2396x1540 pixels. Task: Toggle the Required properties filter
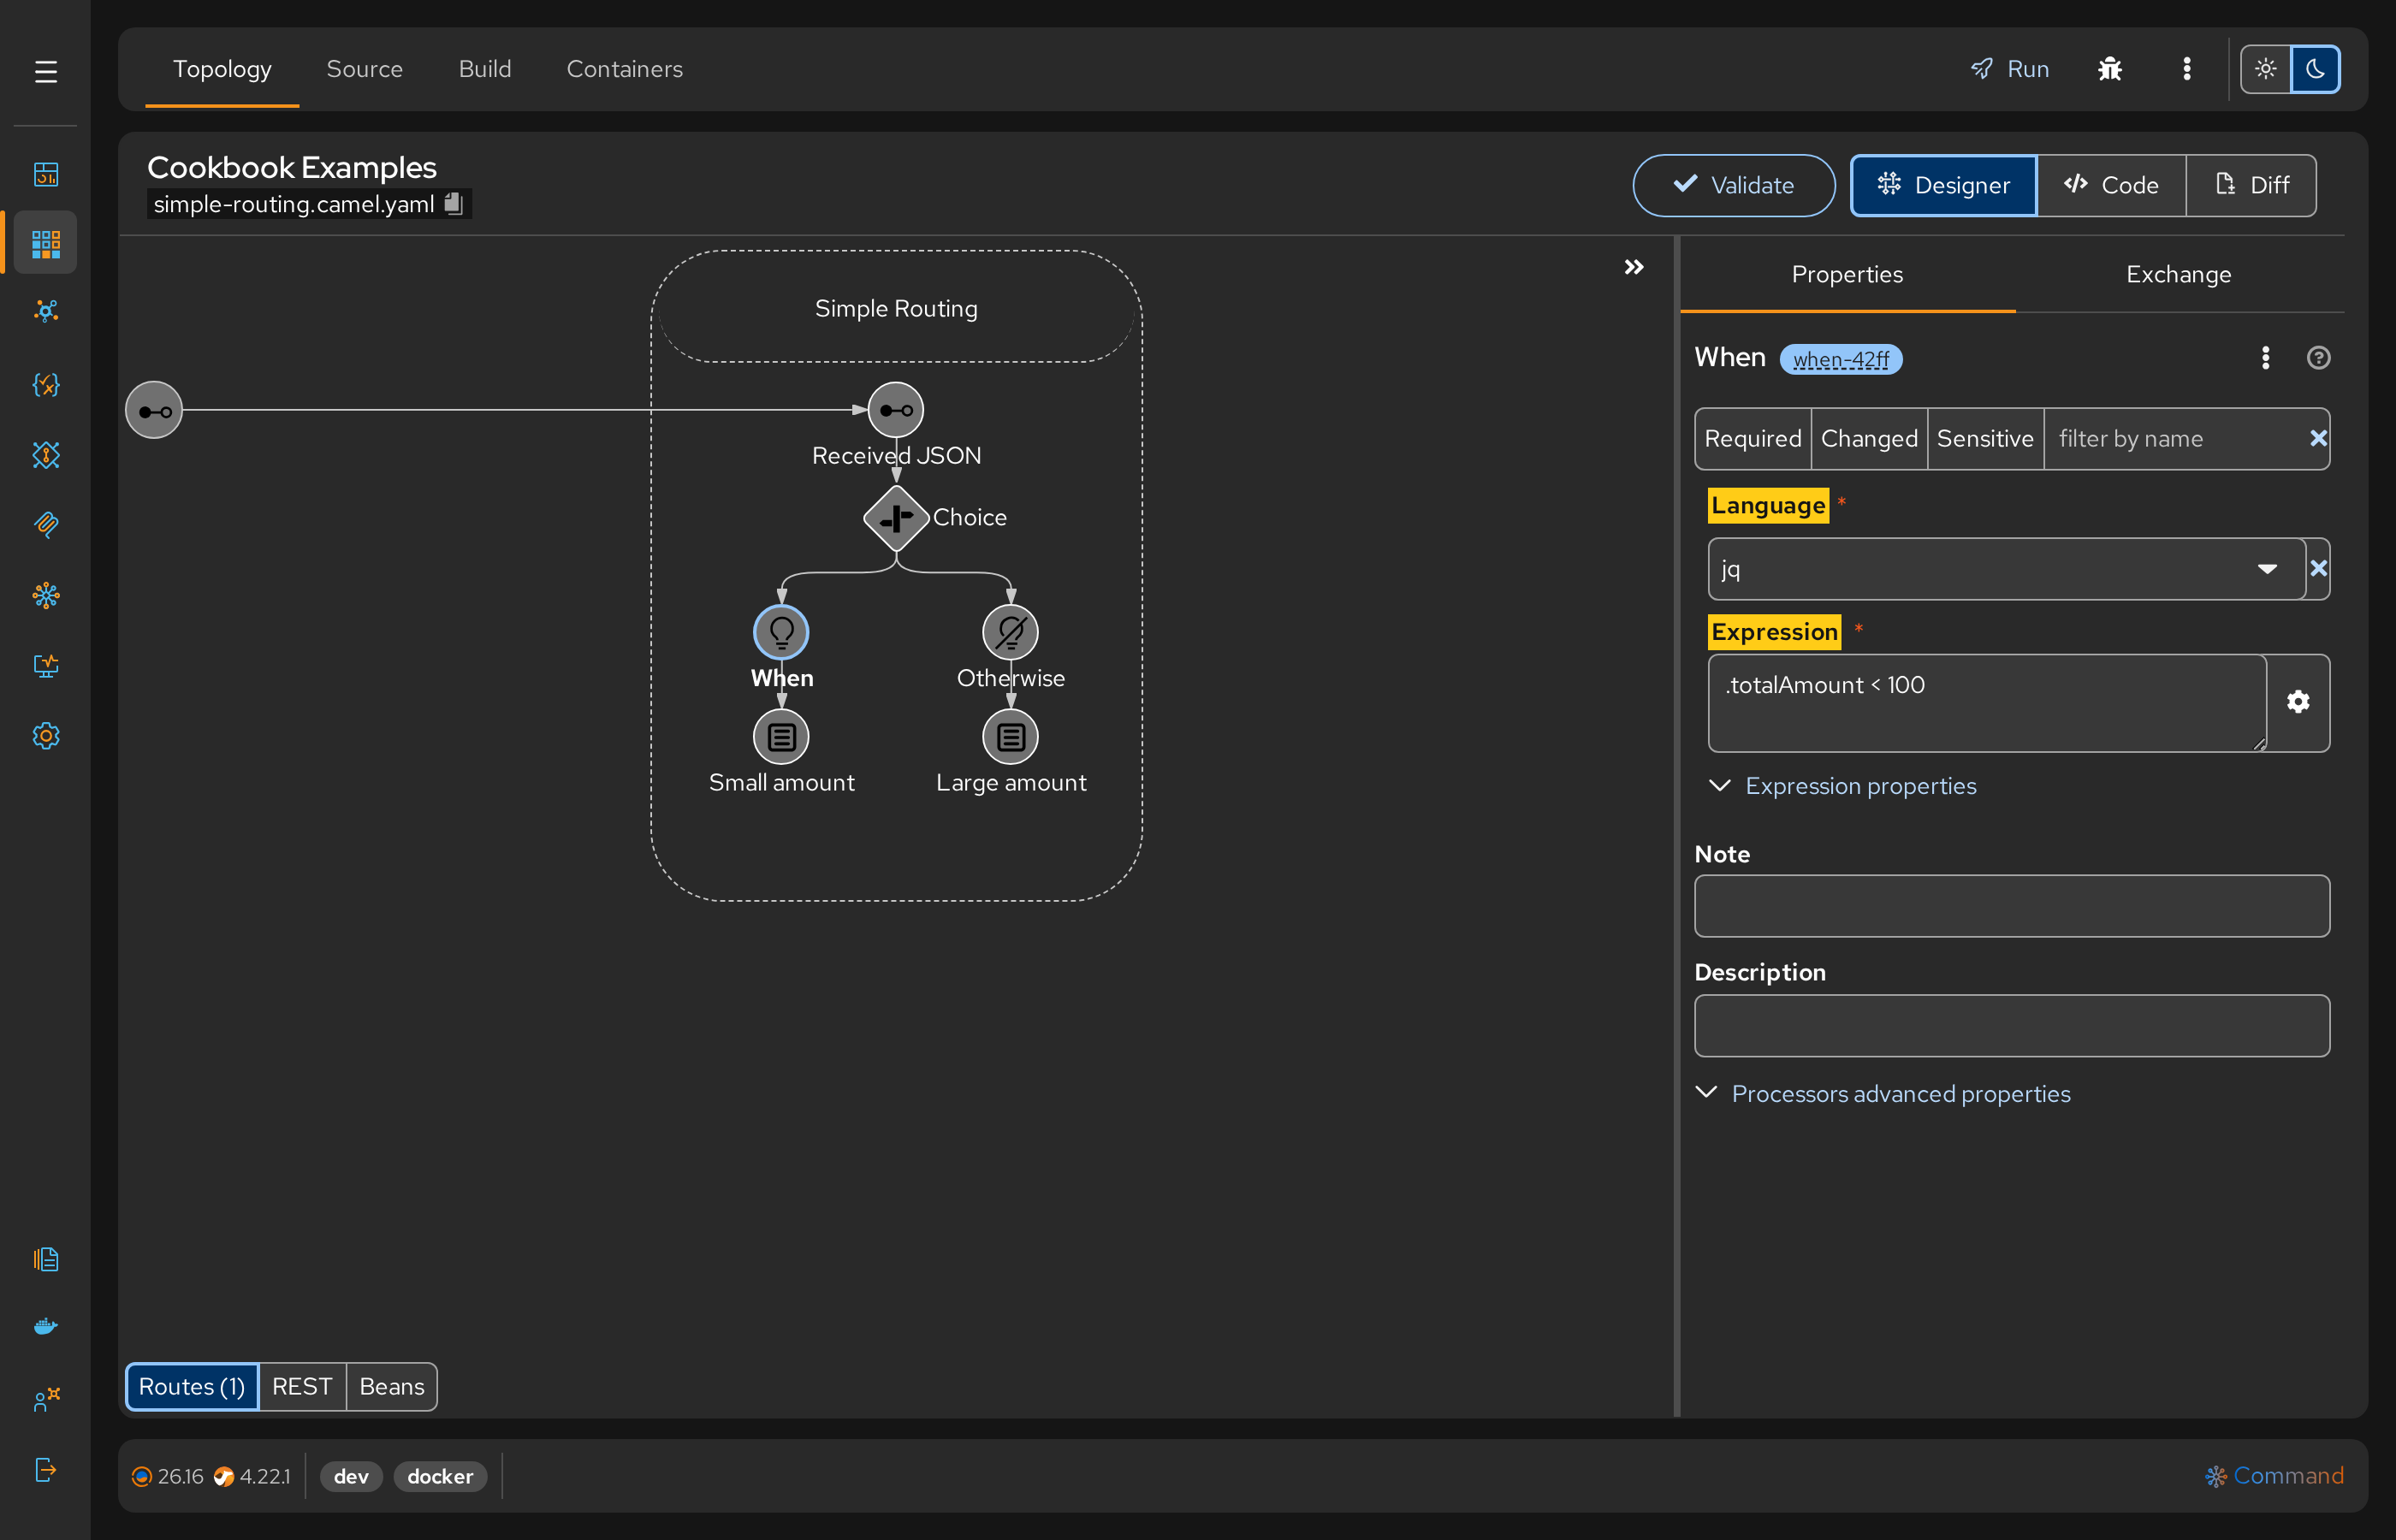(x=1753, y=438)
